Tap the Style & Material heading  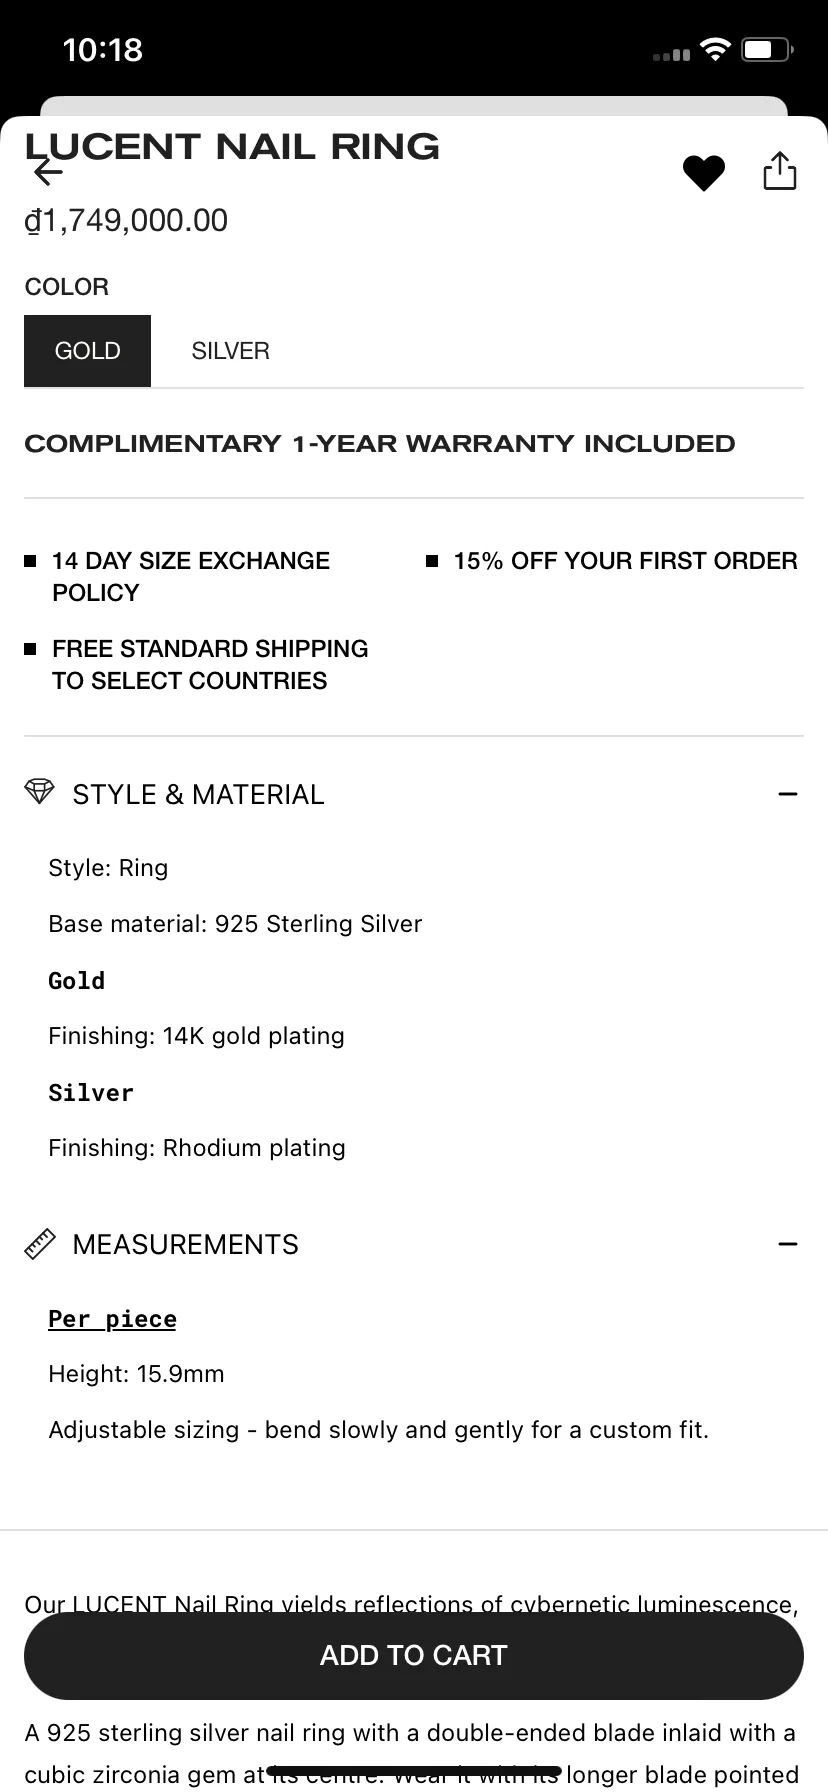(x=198, y=794)
